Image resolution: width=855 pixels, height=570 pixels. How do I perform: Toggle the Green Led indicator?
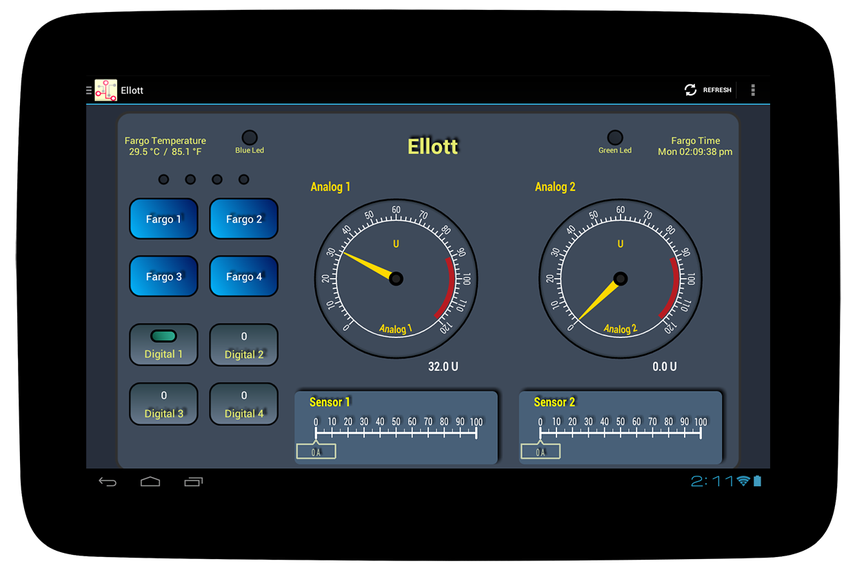(615, 138)
